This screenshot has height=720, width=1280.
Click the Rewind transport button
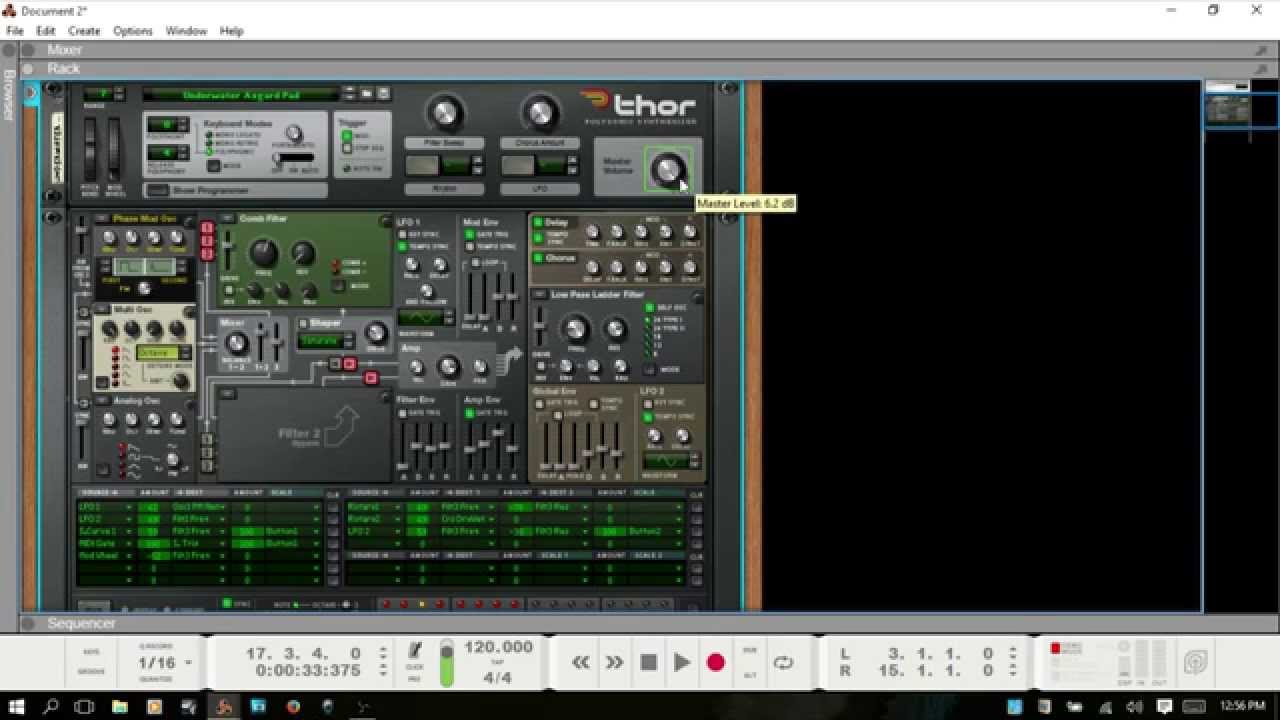[x=580, y=662]
